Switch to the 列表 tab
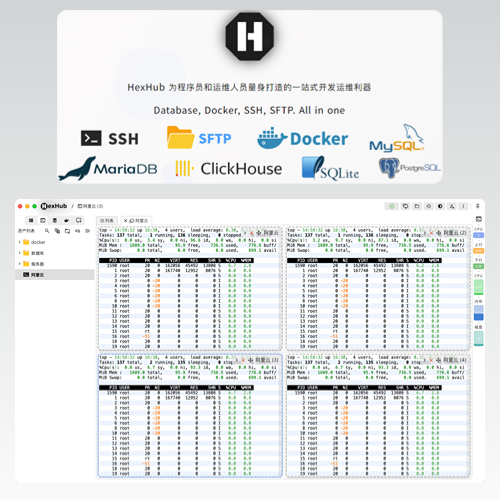Screen dimensions: 500x500 pyautogui.click(x=107, y=220)
